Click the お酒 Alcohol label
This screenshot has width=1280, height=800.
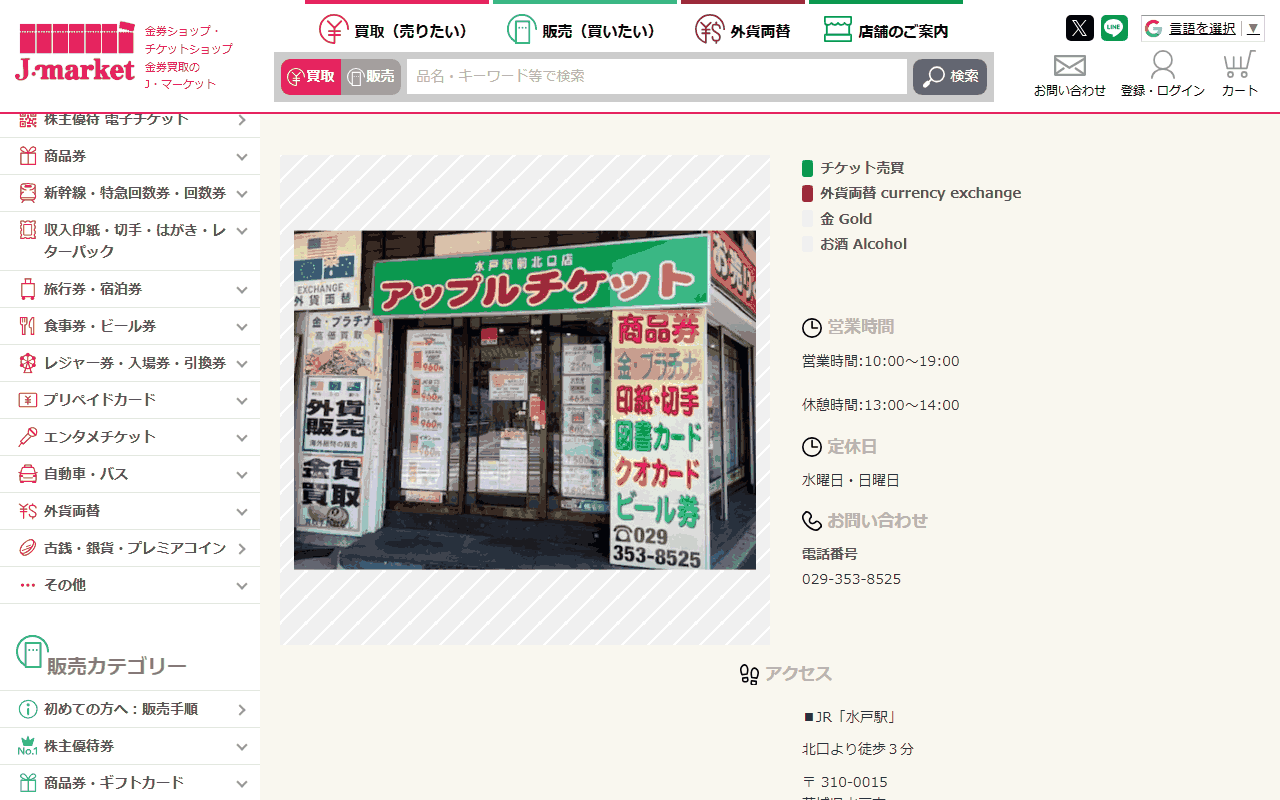pyautogui.click(x=864, y=244)
